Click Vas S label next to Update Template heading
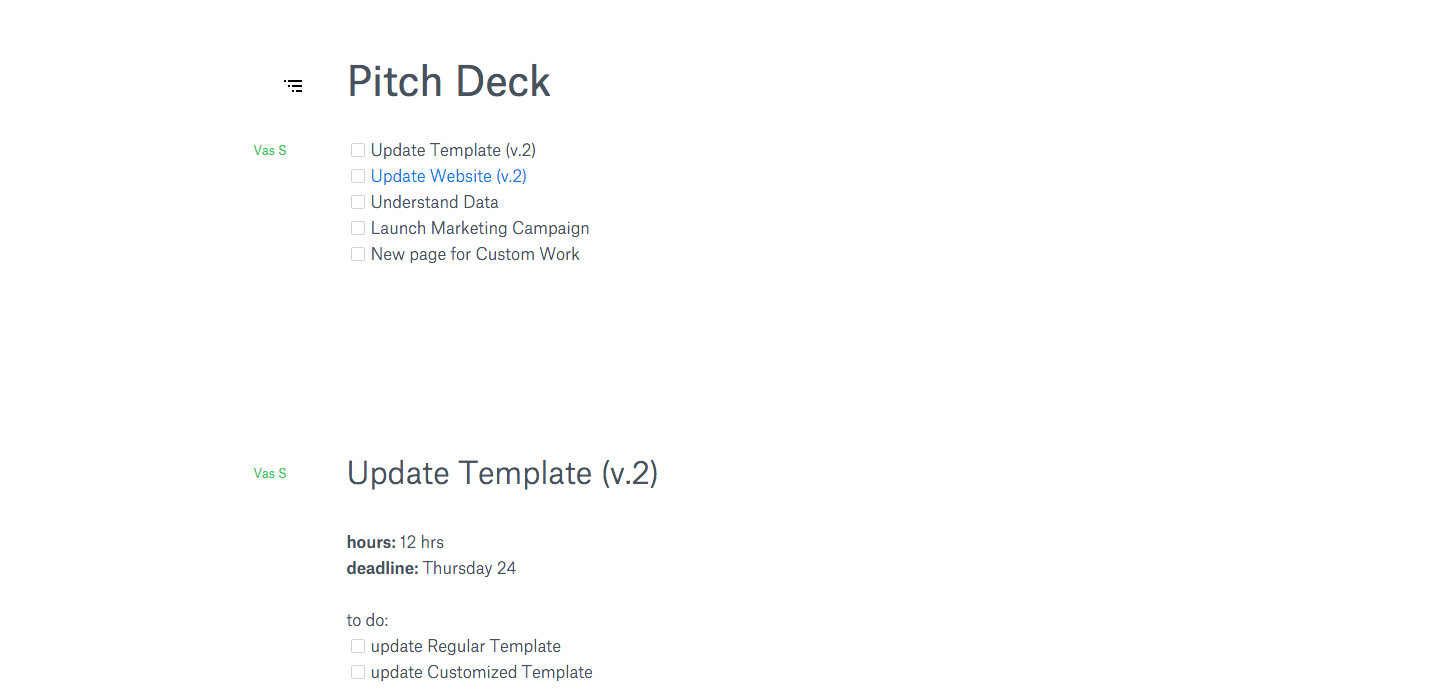Screen dimensions: 1438x694 pyautogui.click(x=270, y=474)
